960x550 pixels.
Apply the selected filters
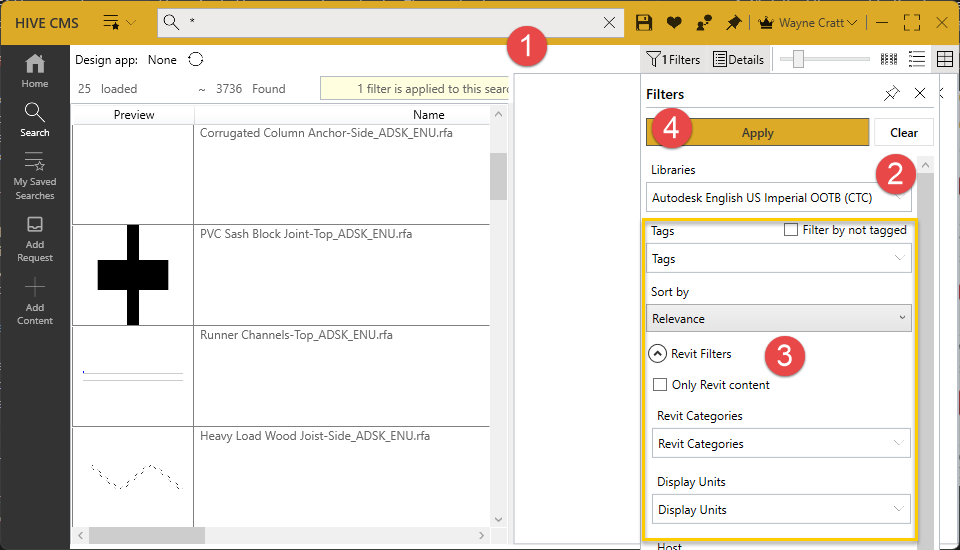[x=757, y=132]
